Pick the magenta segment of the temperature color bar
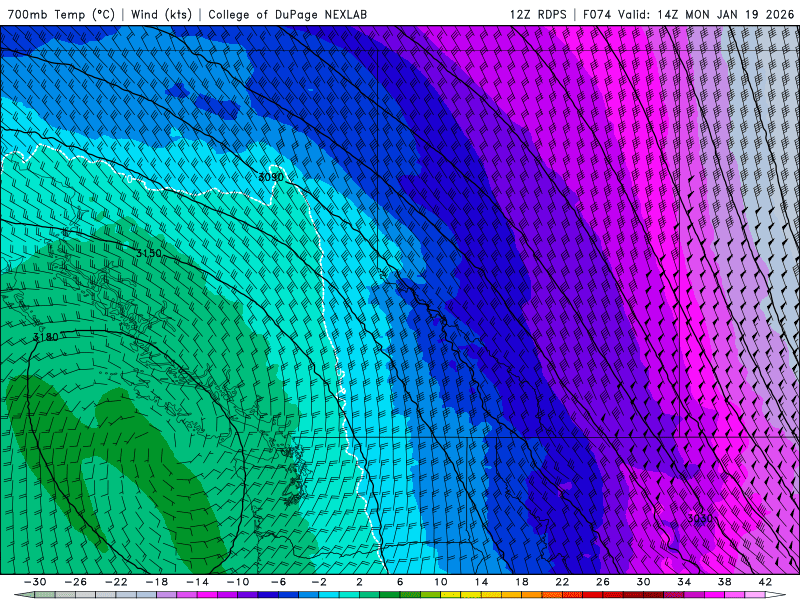 click(x=208, y=595)
